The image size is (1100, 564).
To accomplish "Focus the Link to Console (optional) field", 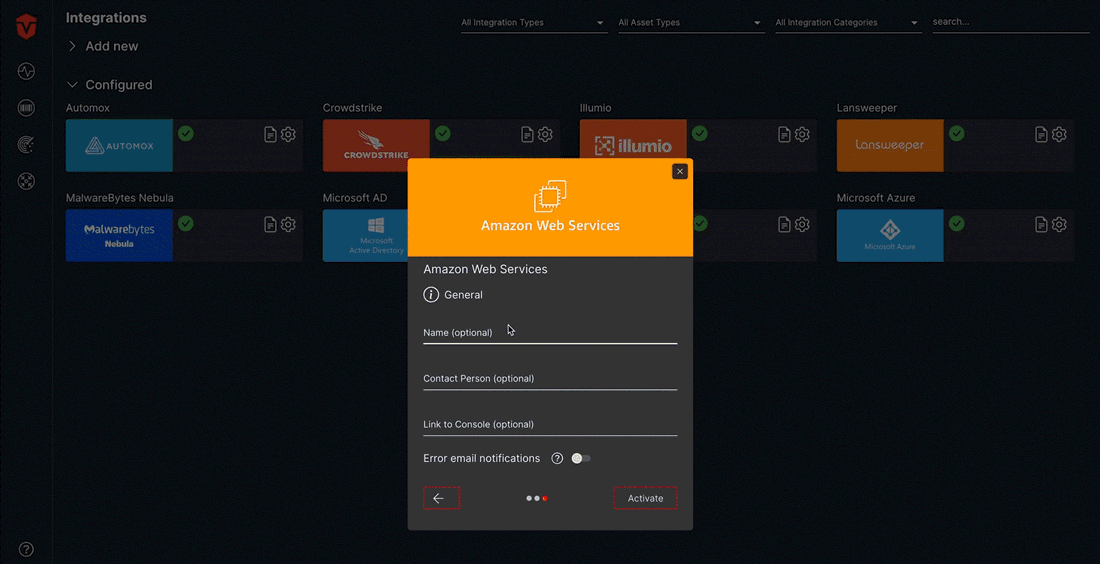I will (550, 424).
